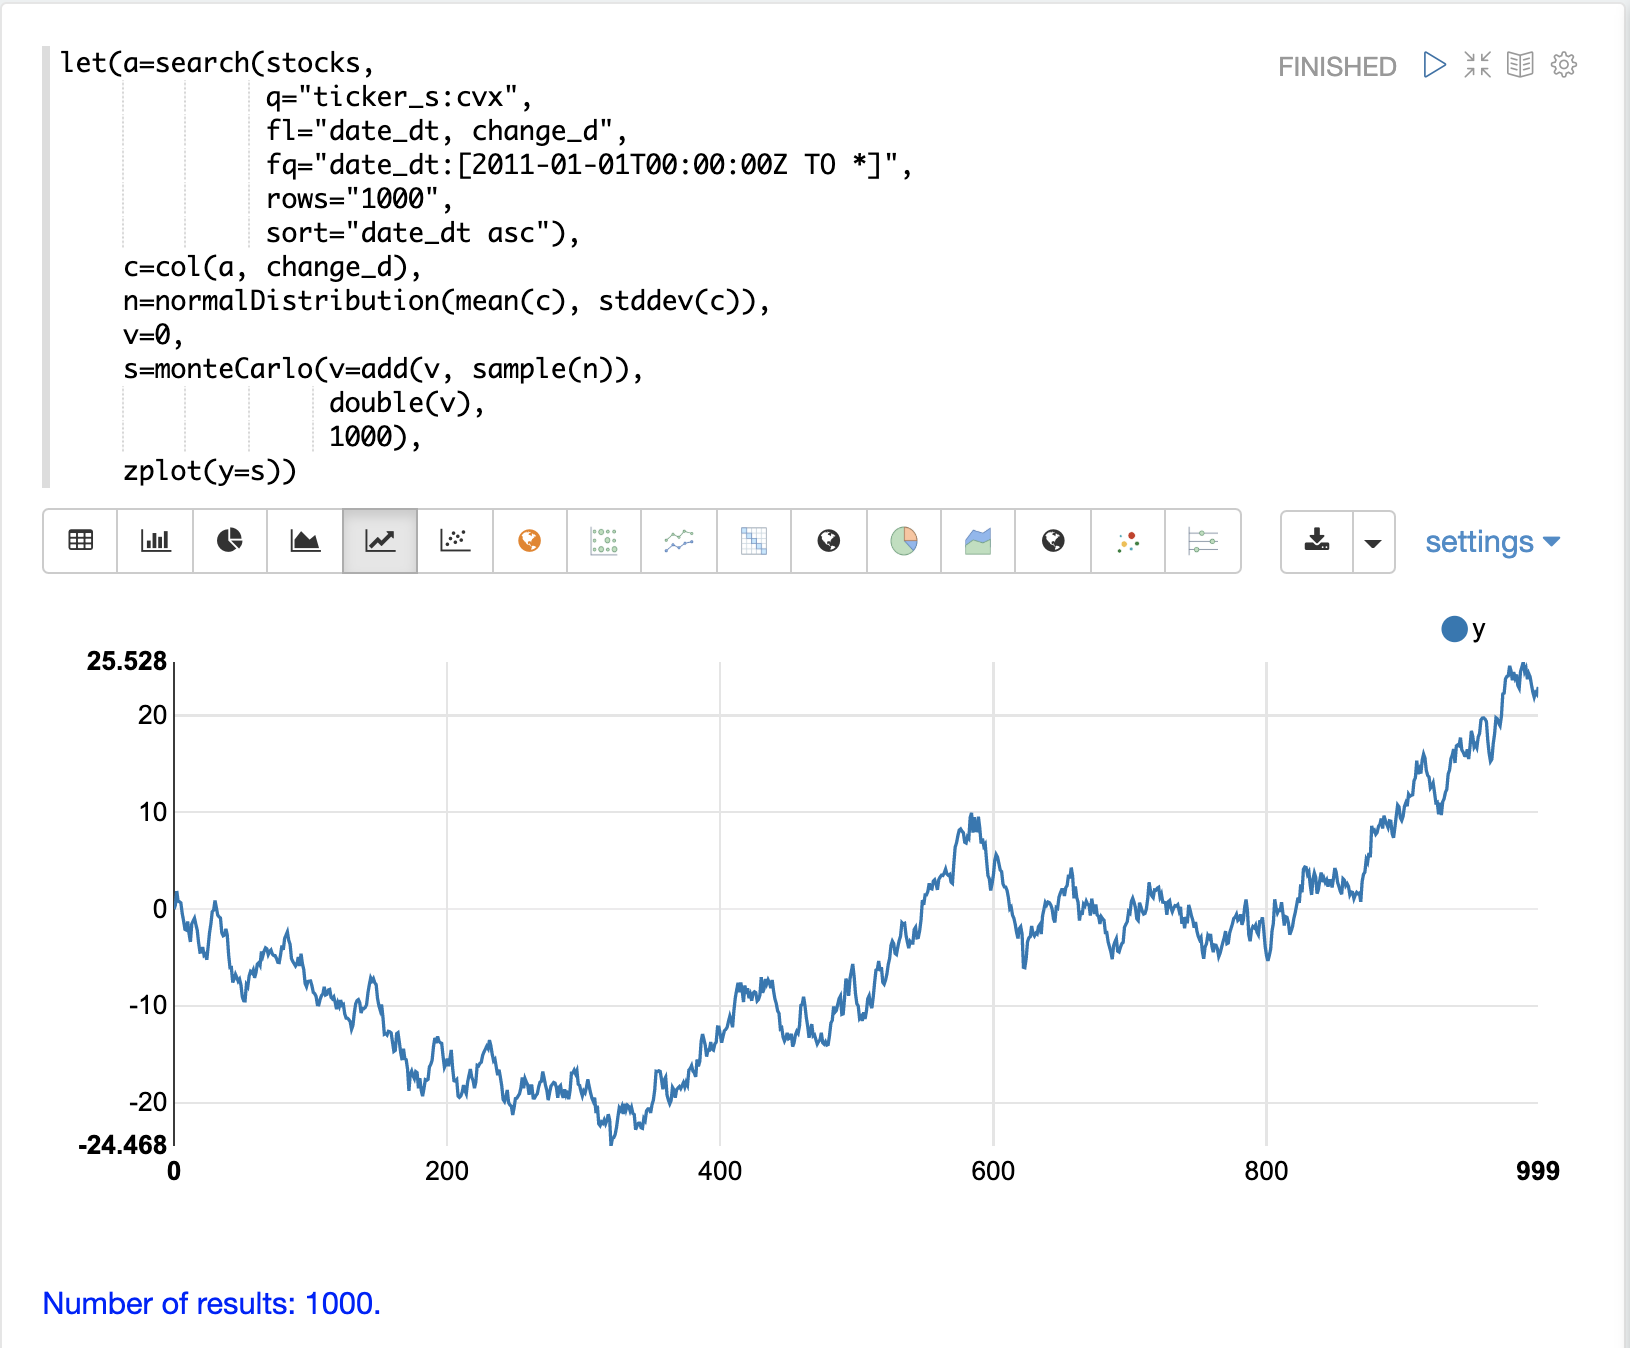Image resolution: width=1630 pixels, height=1348 pixels.
Task: Select the bar chart visualization
Action: click(155, 541)
